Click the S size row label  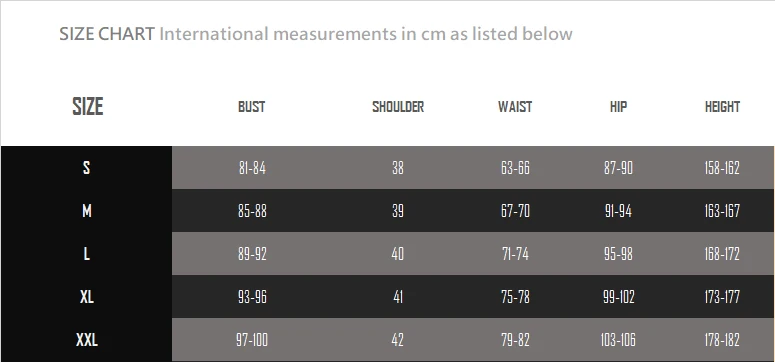(86, 168)
